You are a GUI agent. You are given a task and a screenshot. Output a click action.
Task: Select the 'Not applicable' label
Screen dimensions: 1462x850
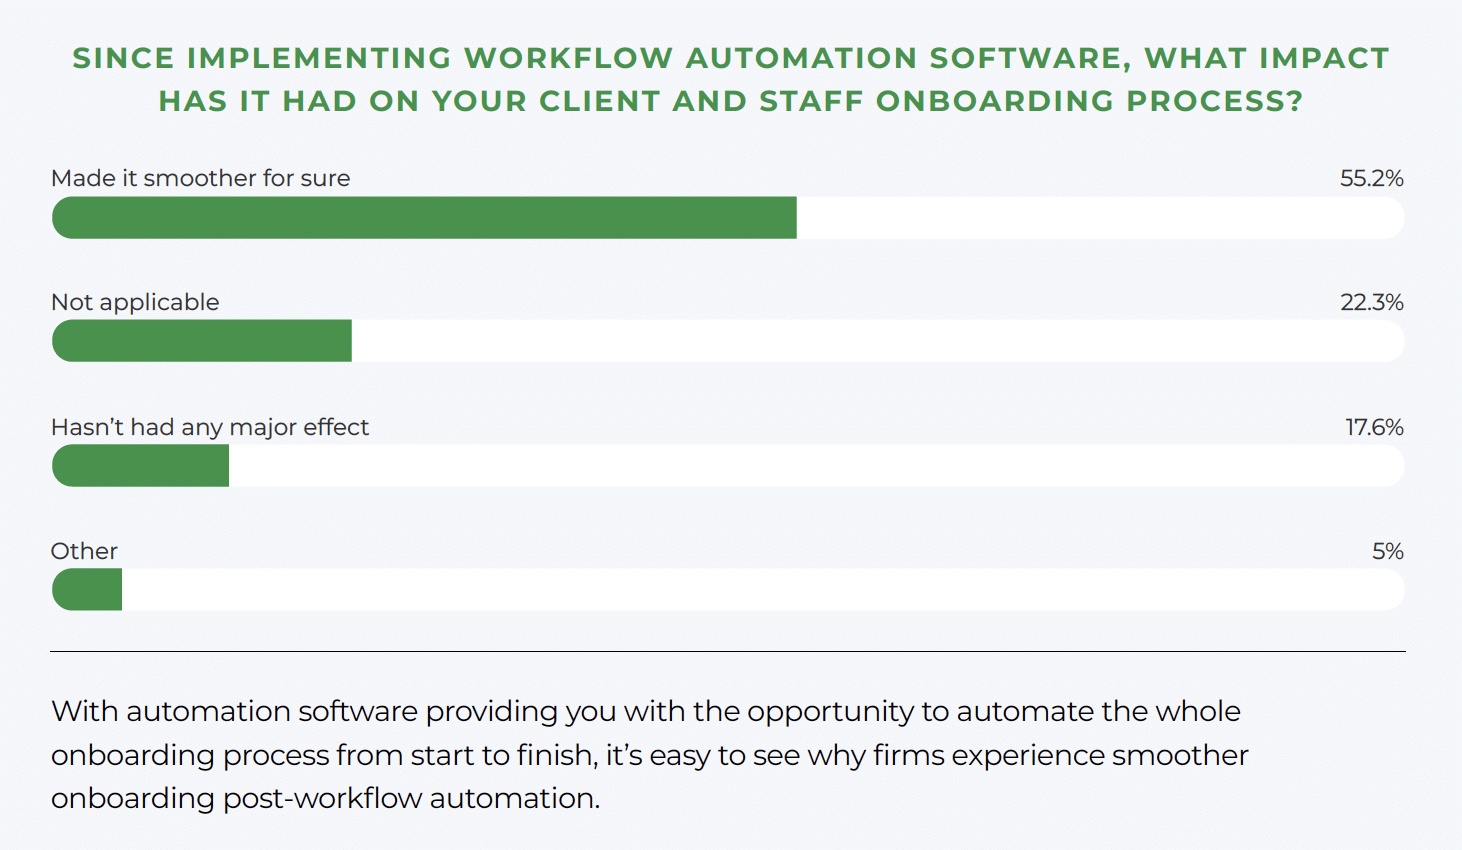pyautogui.click(x=135, y=303)
